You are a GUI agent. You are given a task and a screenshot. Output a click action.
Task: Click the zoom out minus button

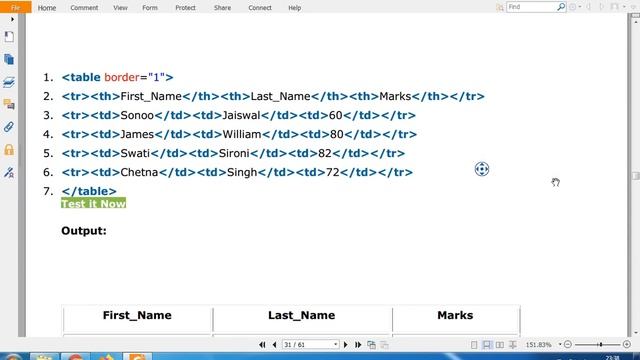coord(568,345)
